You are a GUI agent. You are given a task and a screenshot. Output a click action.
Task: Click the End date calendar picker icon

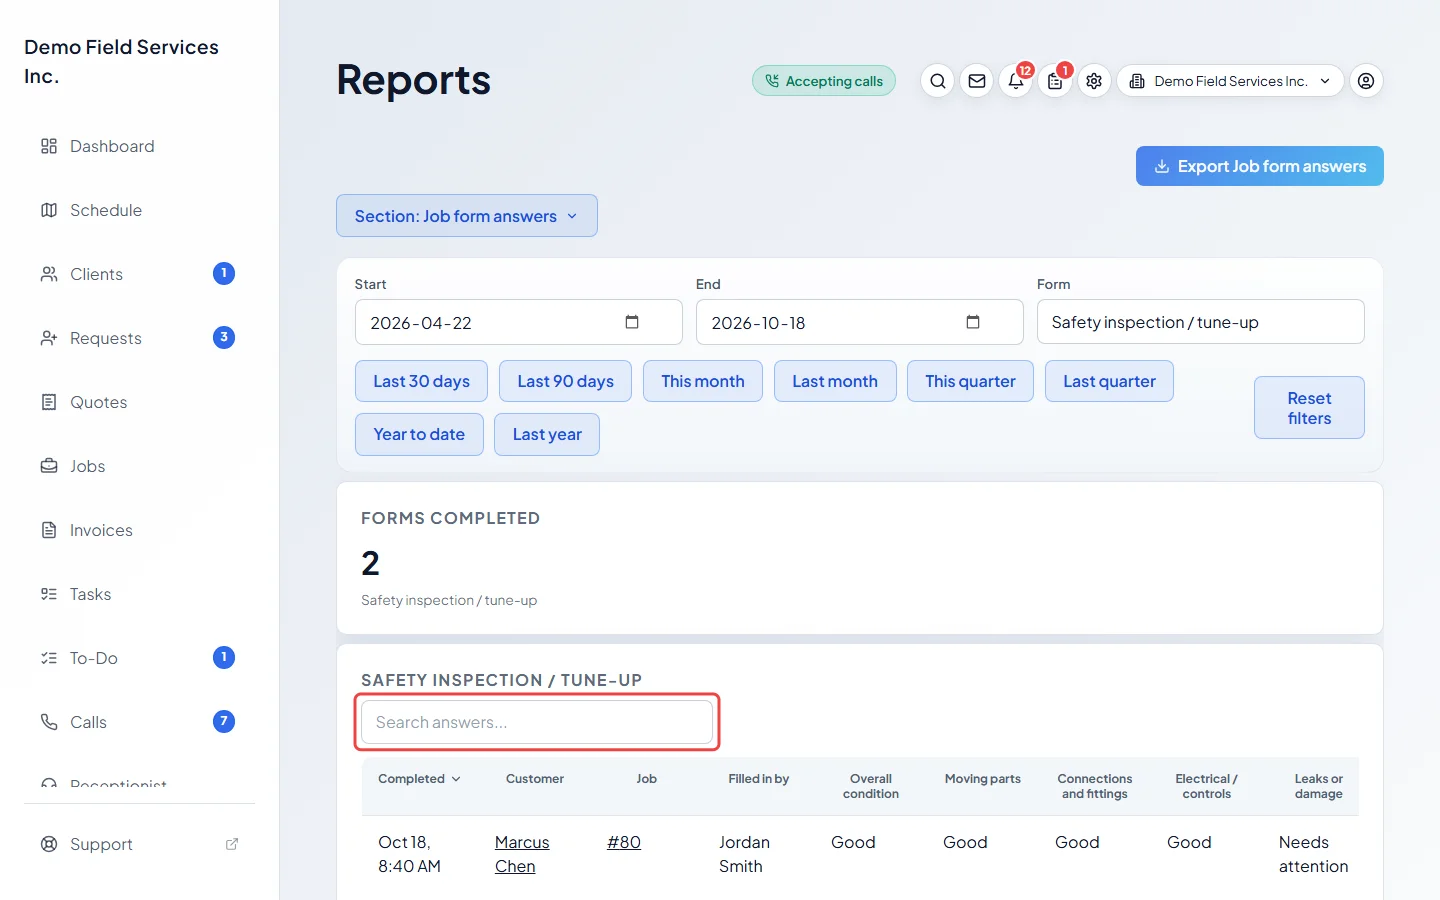pos(973,322)
